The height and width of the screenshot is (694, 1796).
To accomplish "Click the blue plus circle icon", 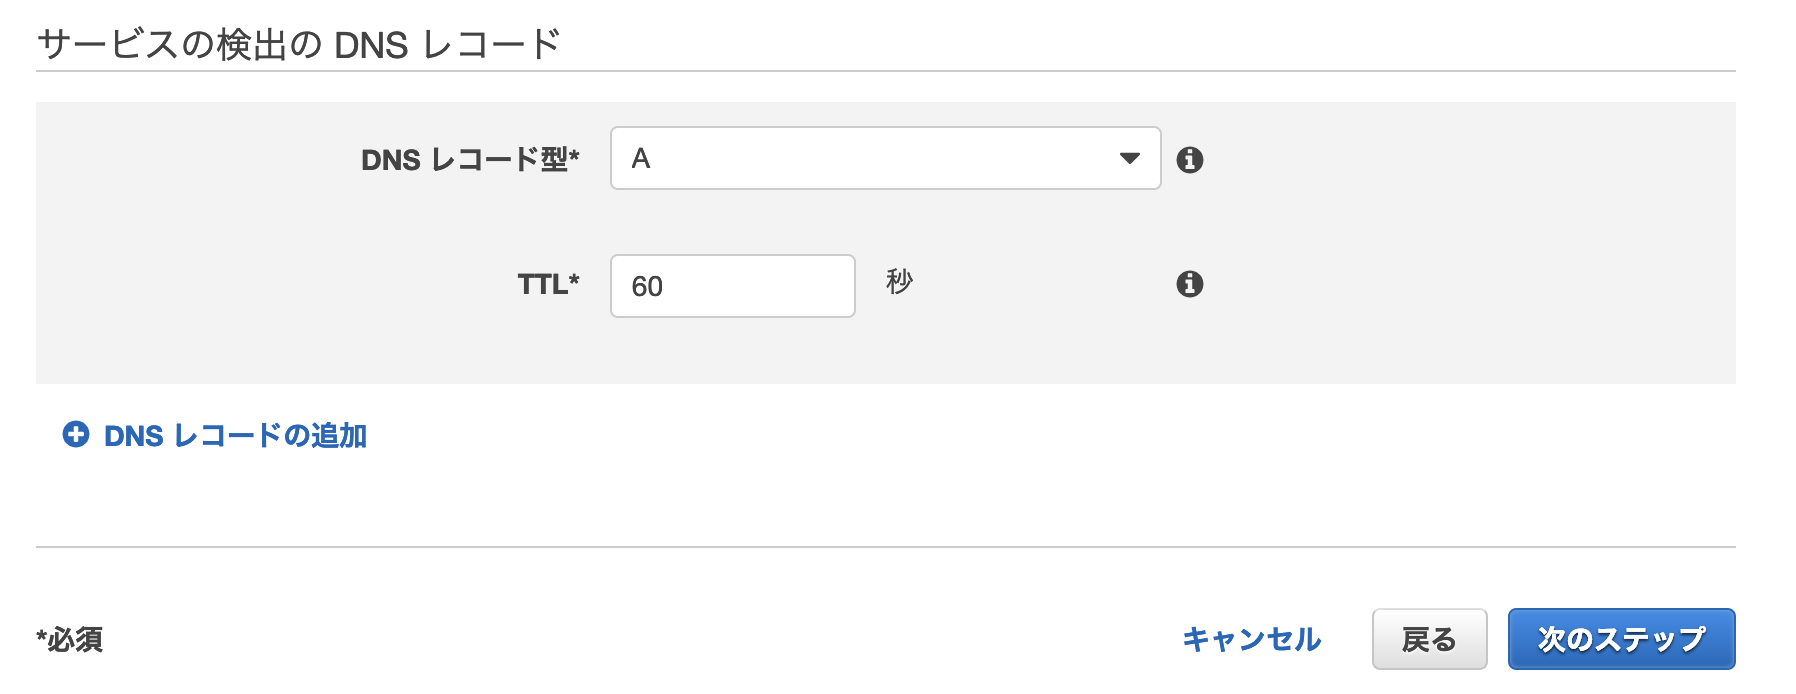I will coord(76,435).
